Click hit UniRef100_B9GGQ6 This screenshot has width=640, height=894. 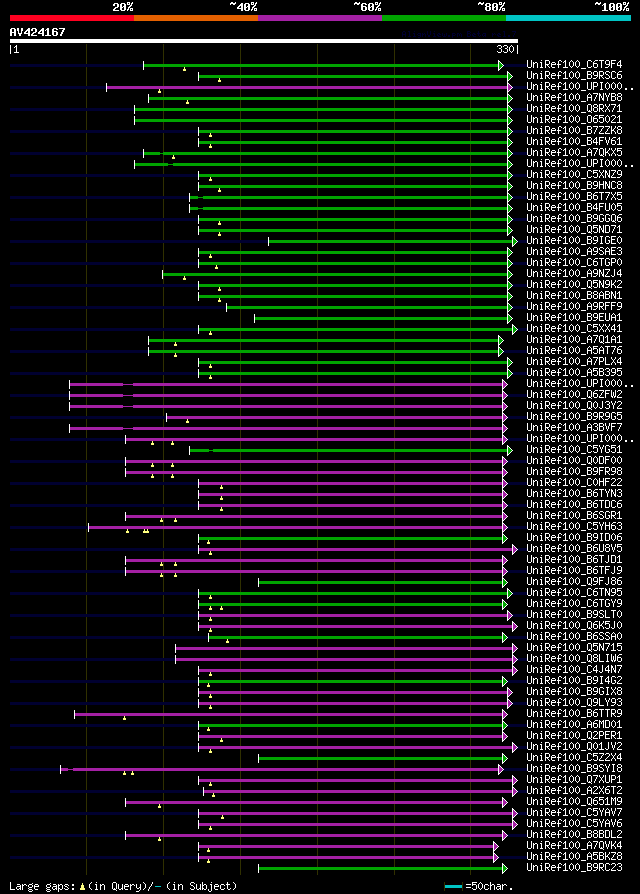574,218
